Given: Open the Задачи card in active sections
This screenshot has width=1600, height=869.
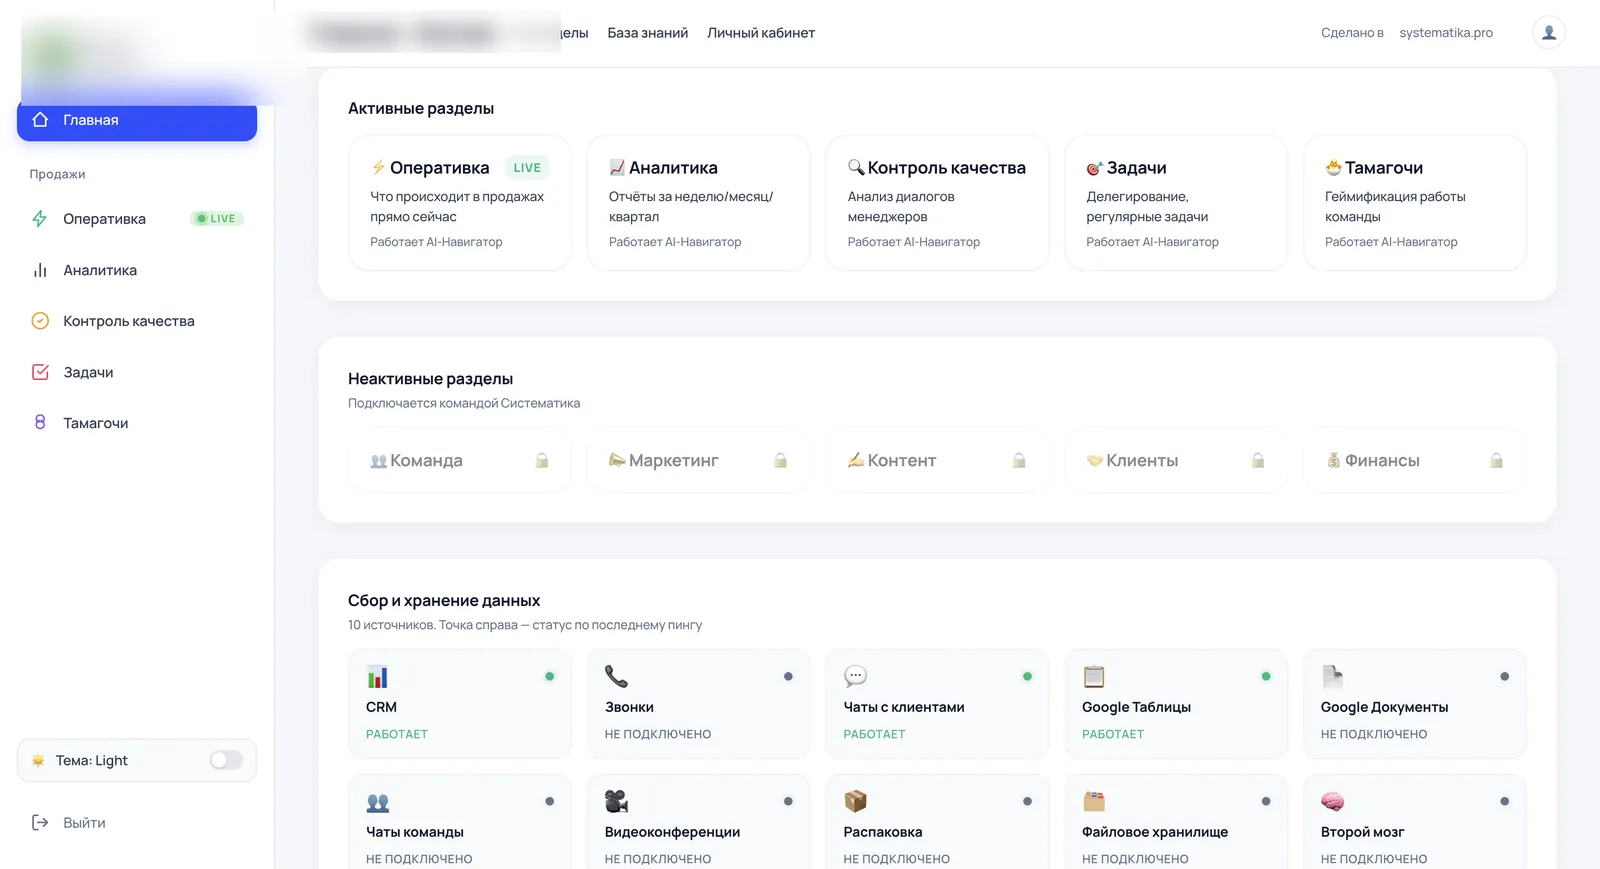Looking at the screenshot, I should tap(1176, 203).
